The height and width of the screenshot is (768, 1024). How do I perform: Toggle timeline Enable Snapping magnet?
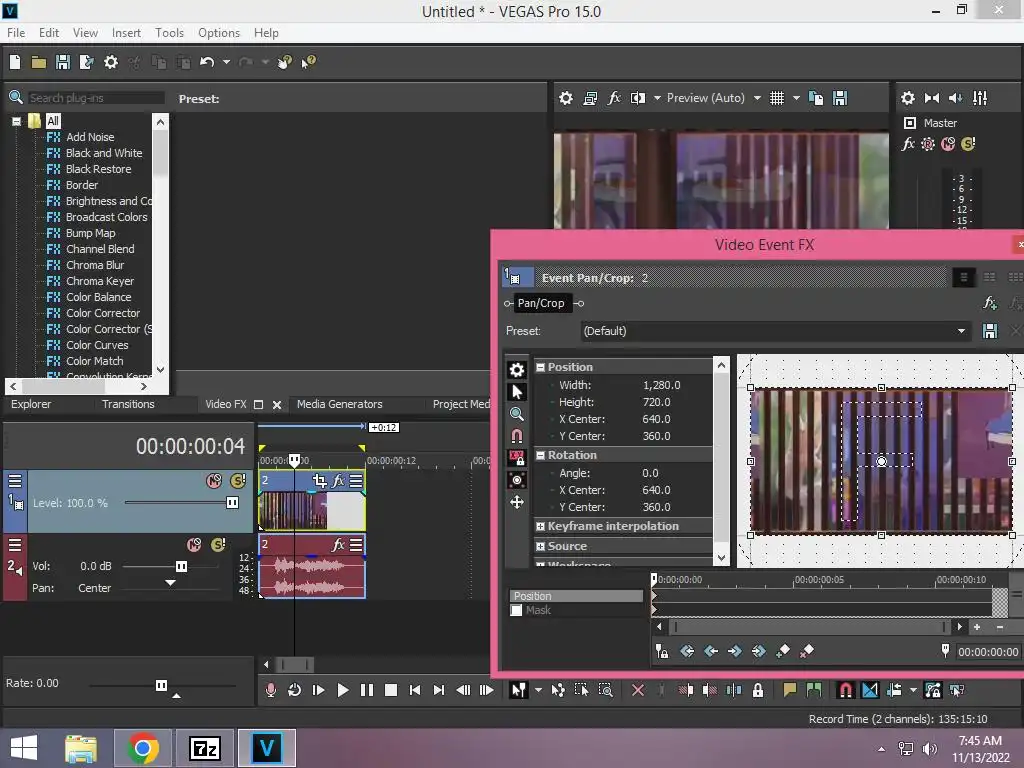[x=845, y=690]
